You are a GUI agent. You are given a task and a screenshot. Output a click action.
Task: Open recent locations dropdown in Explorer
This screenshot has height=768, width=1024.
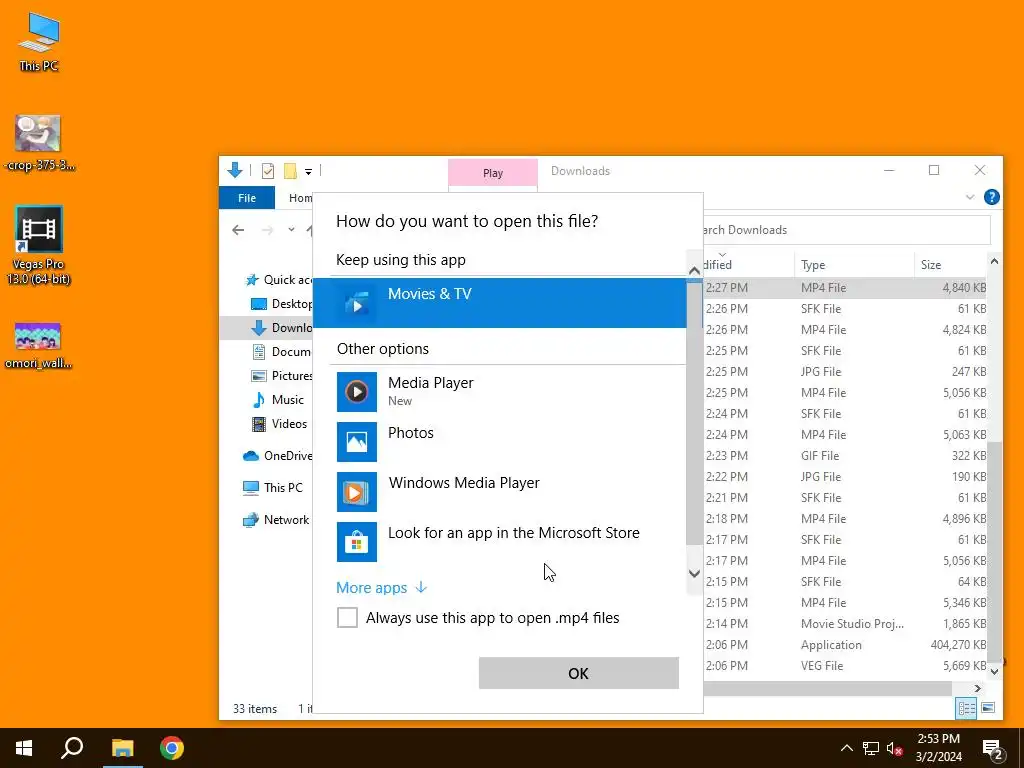click(291, 230)
